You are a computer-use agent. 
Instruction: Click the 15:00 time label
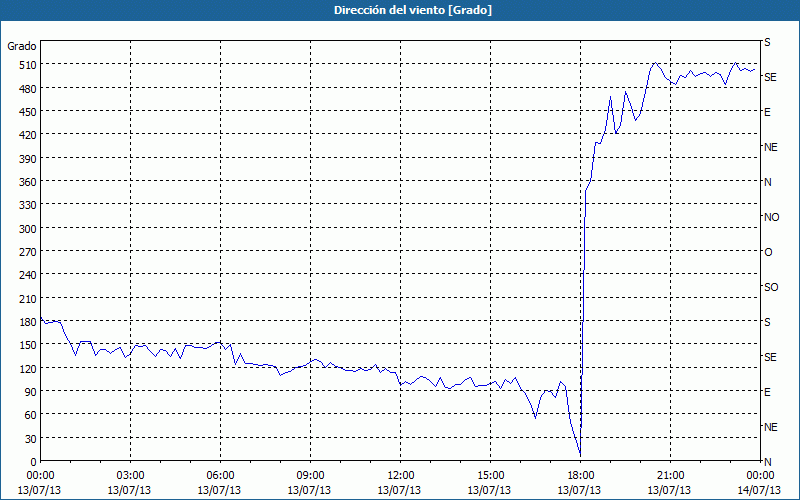click(490, 476)
